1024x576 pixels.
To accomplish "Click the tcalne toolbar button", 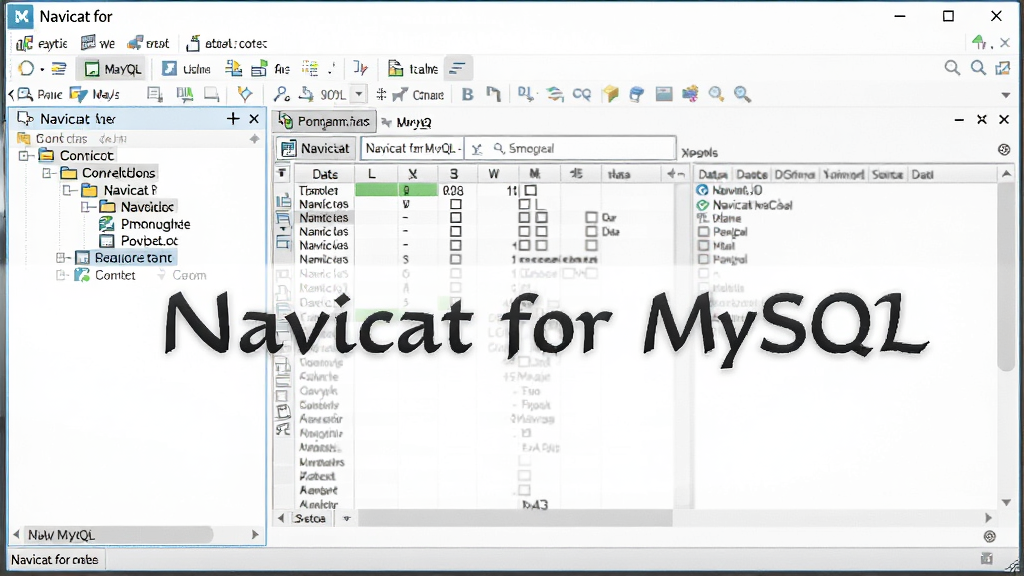I will click(413, 69).
